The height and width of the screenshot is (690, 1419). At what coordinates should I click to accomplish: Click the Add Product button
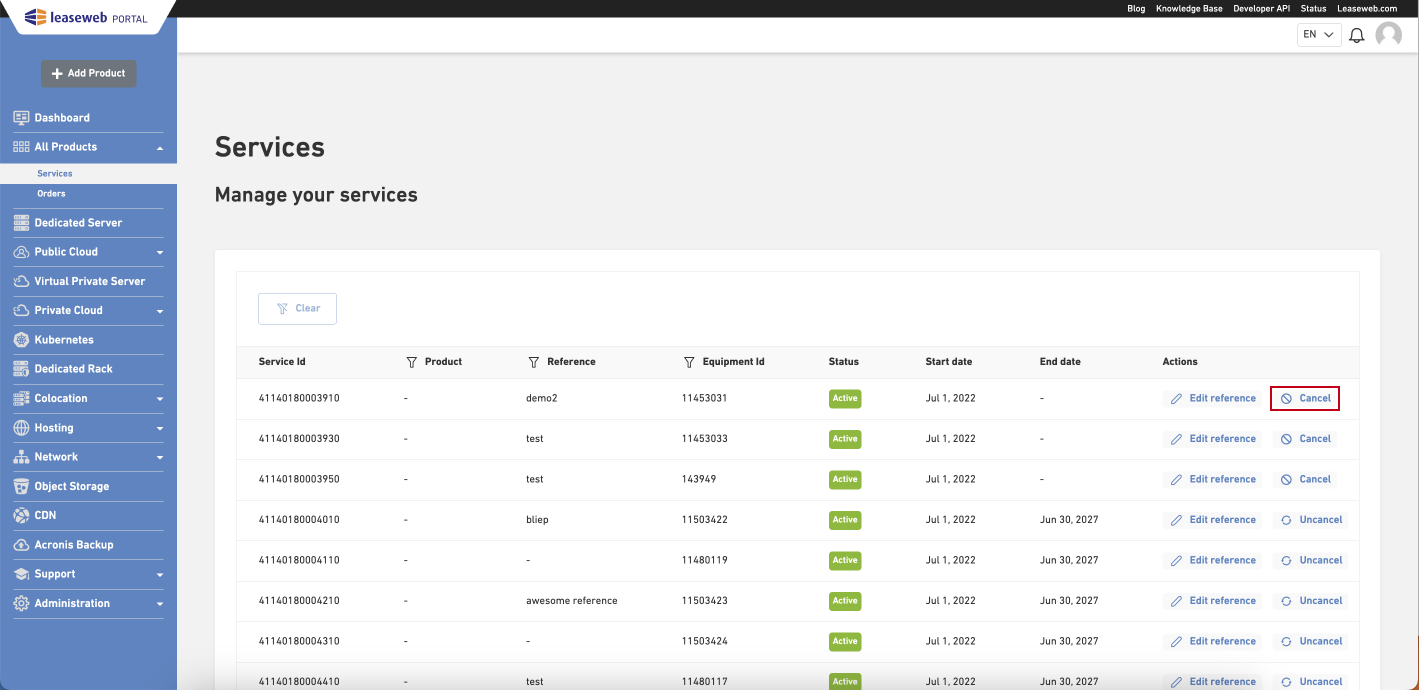88,73
